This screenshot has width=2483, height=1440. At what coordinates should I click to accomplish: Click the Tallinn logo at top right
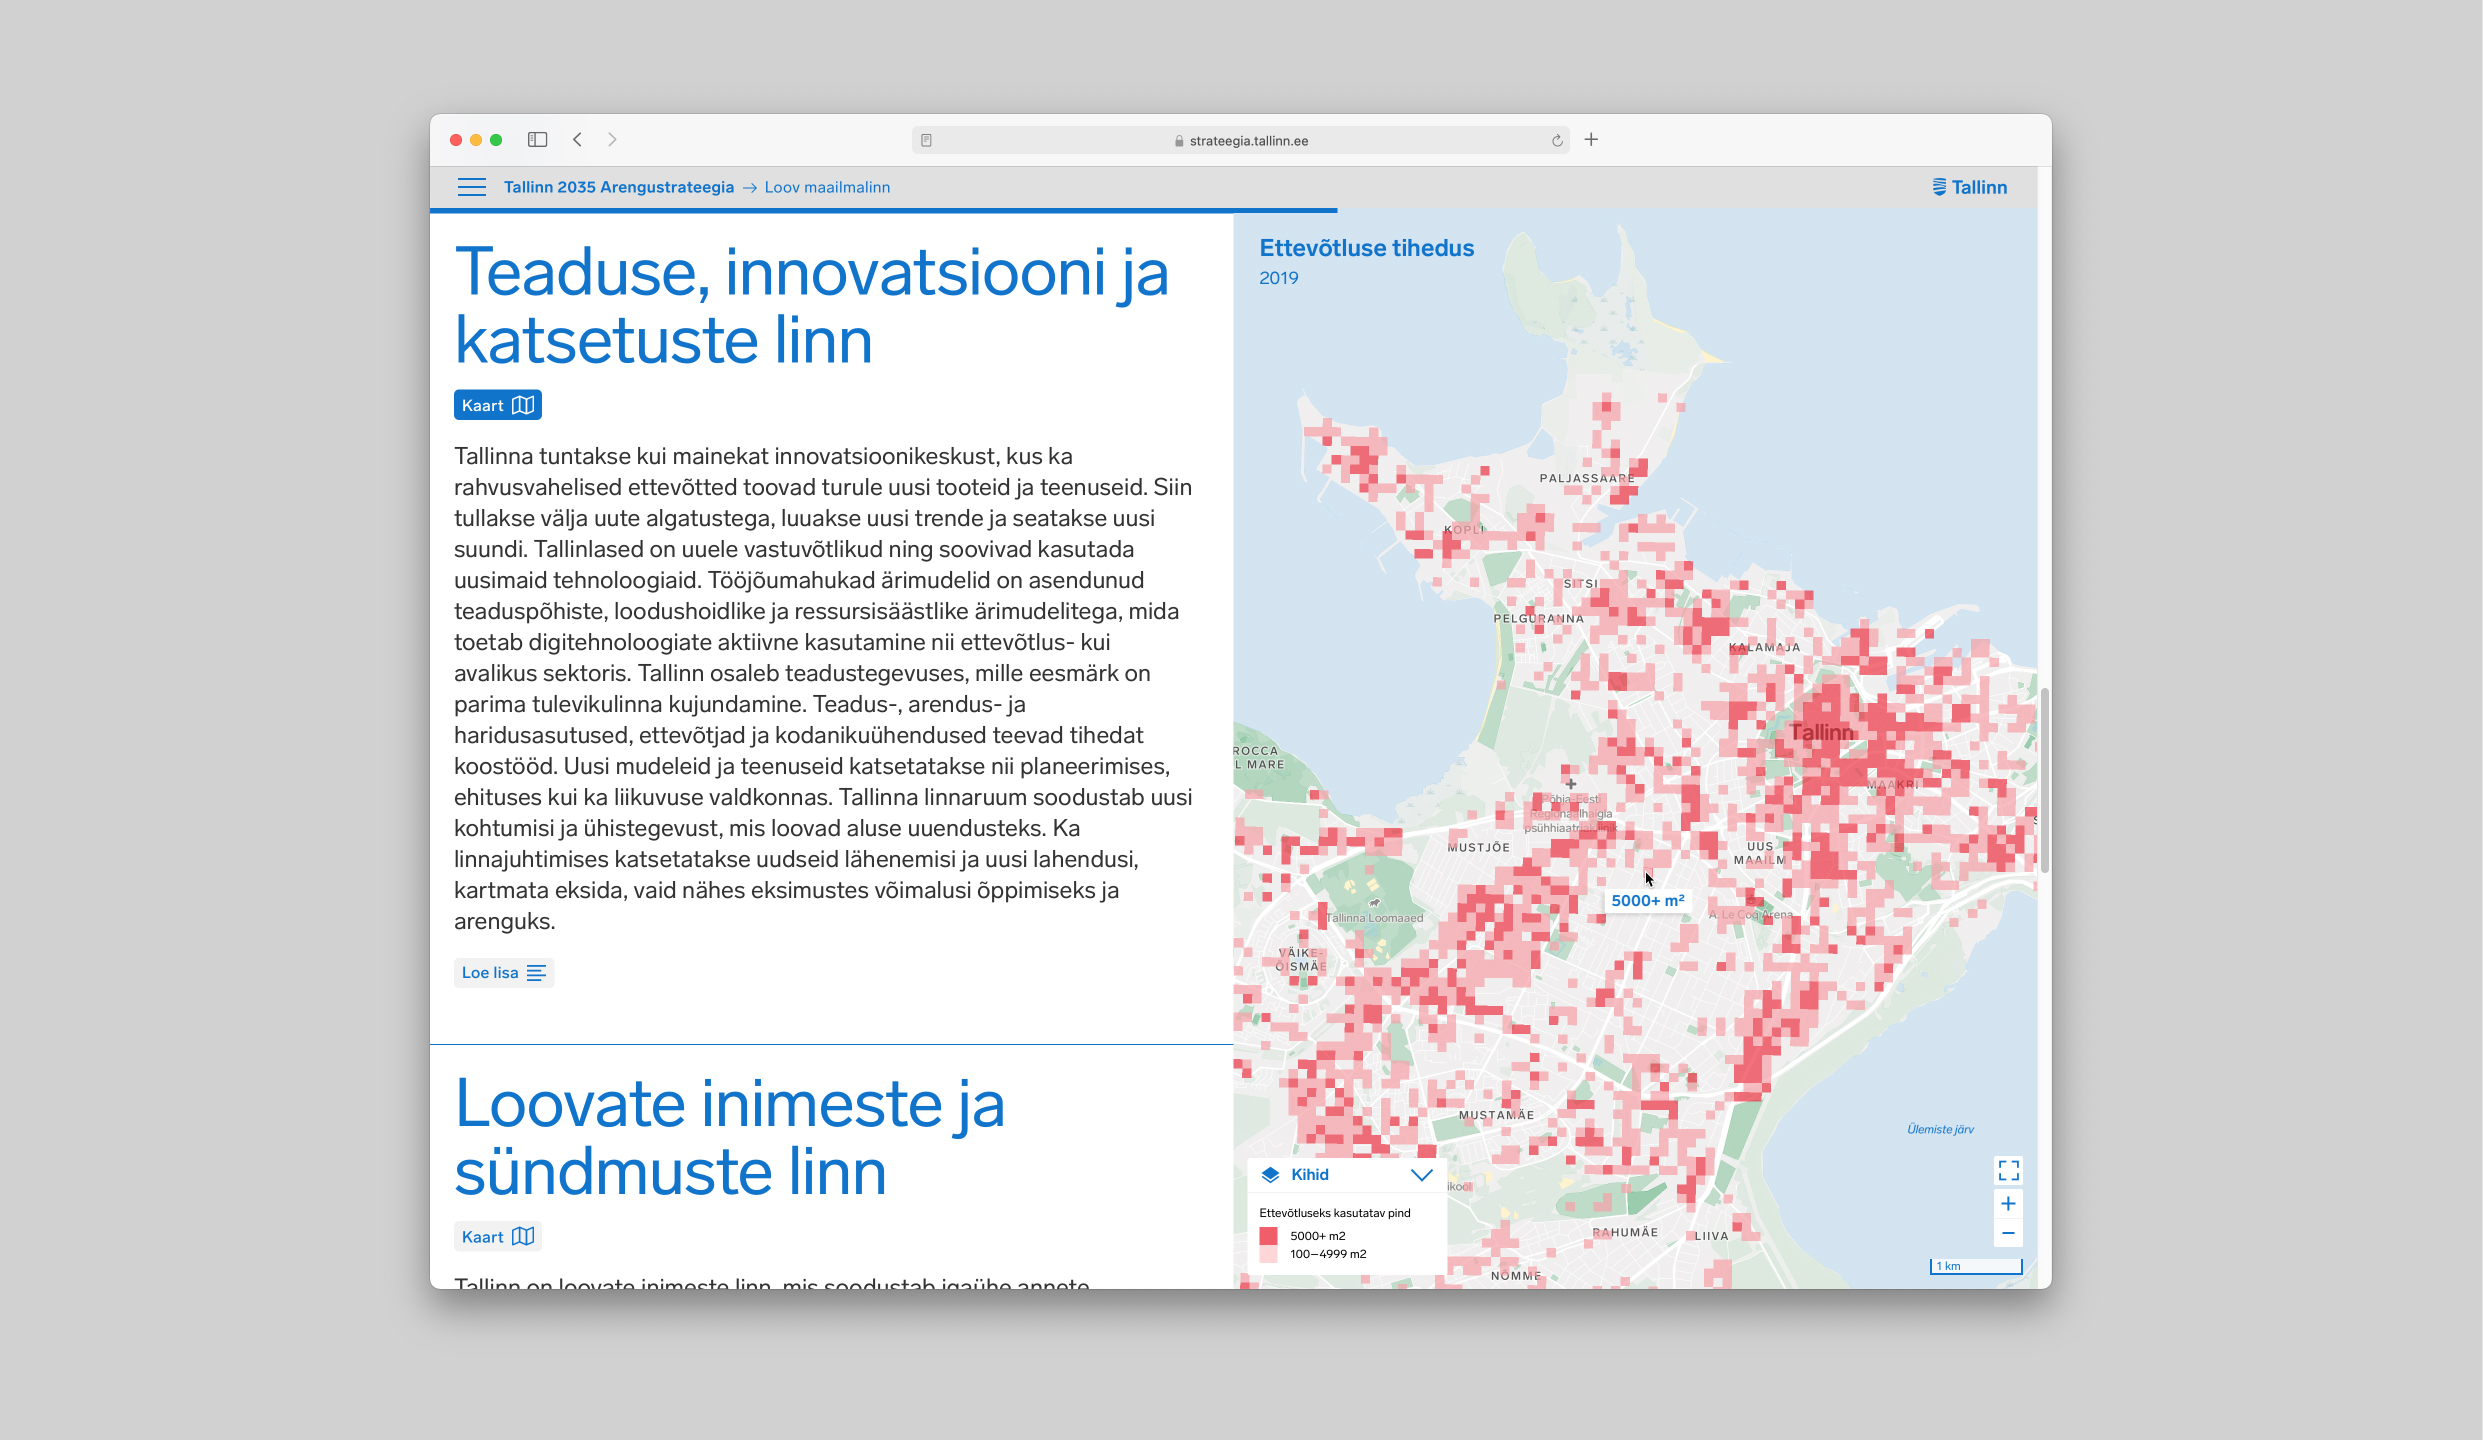point(1969,187)
